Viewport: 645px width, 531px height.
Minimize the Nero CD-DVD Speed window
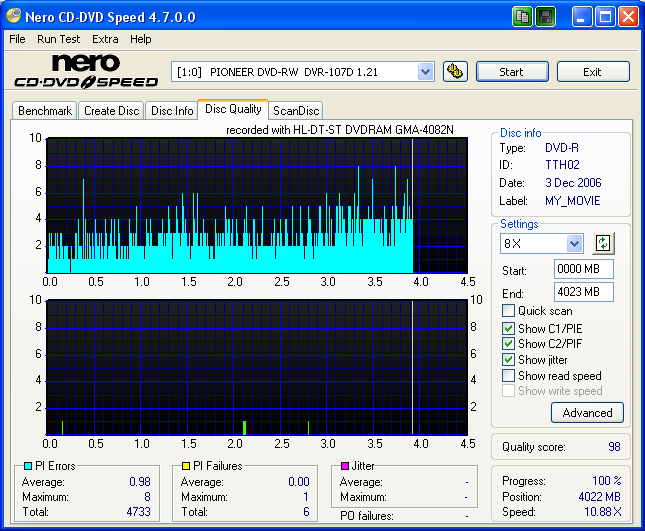[x=582, y=17]
